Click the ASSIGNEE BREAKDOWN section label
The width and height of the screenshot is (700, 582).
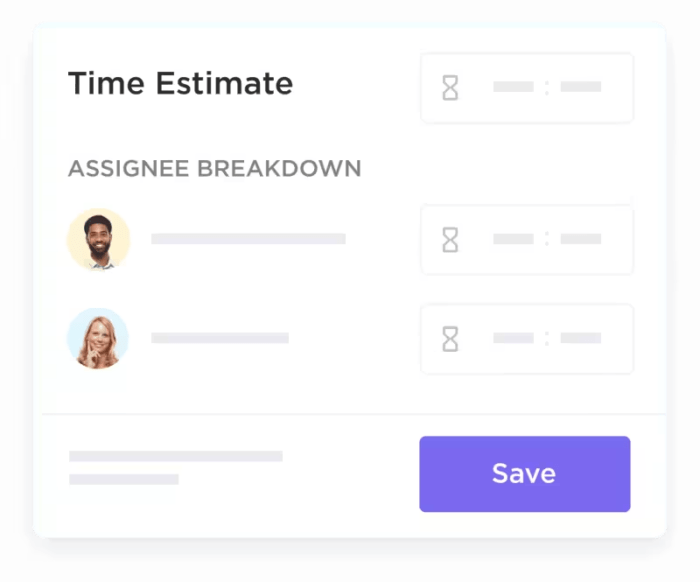pos(214,169)
